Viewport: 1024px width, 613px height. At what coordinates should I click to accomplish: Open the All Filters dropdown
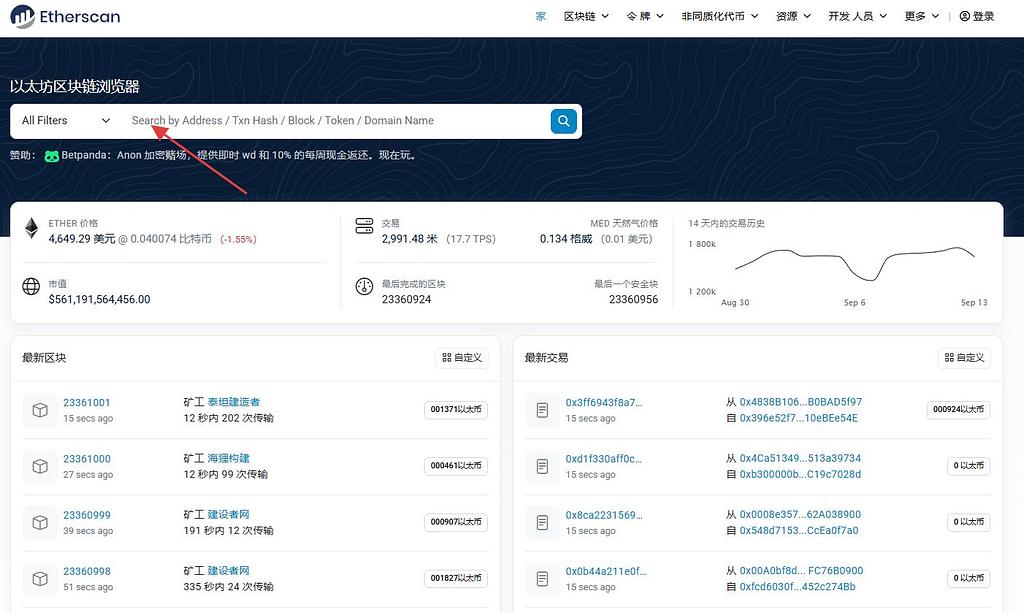click(66, 121)
